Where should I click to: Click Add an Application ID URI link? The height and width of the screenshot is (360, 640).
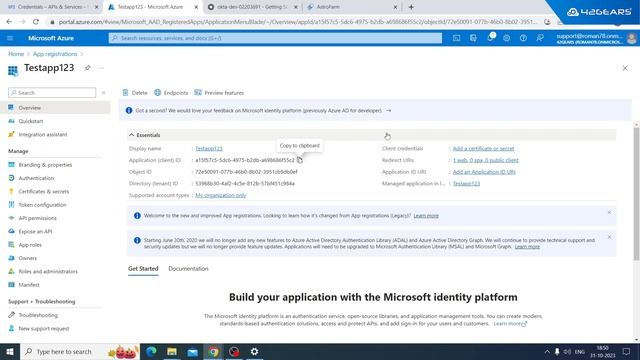click(484, 172)
